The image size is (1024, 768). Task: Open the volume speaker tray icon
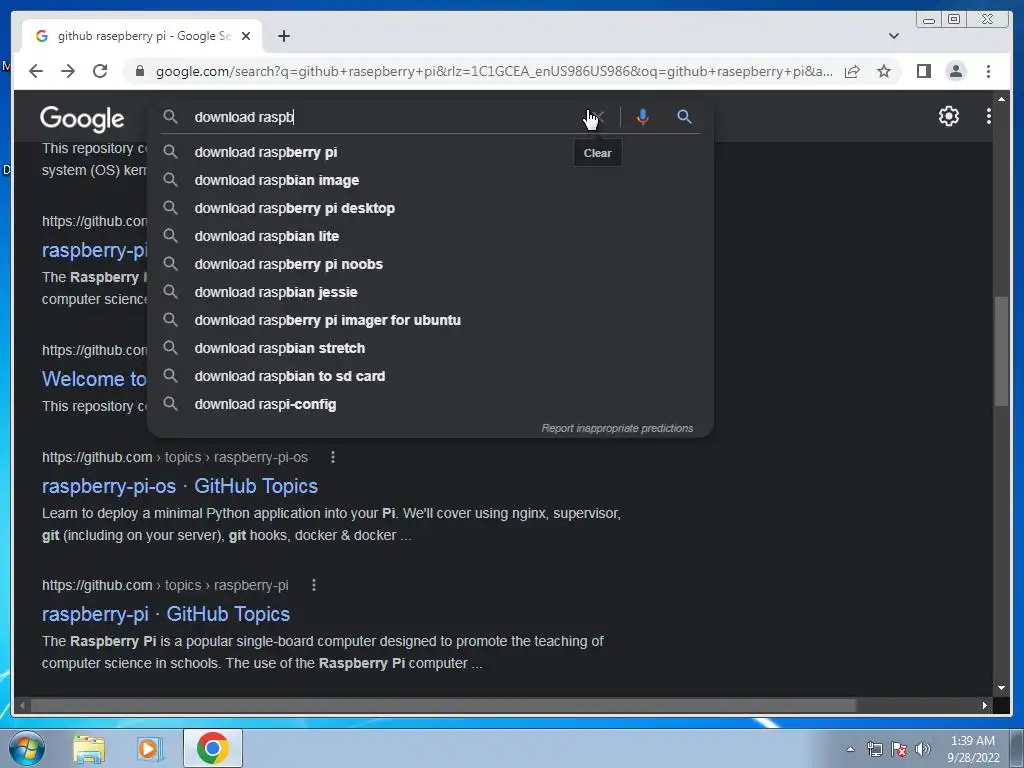[x=922, y=749]
